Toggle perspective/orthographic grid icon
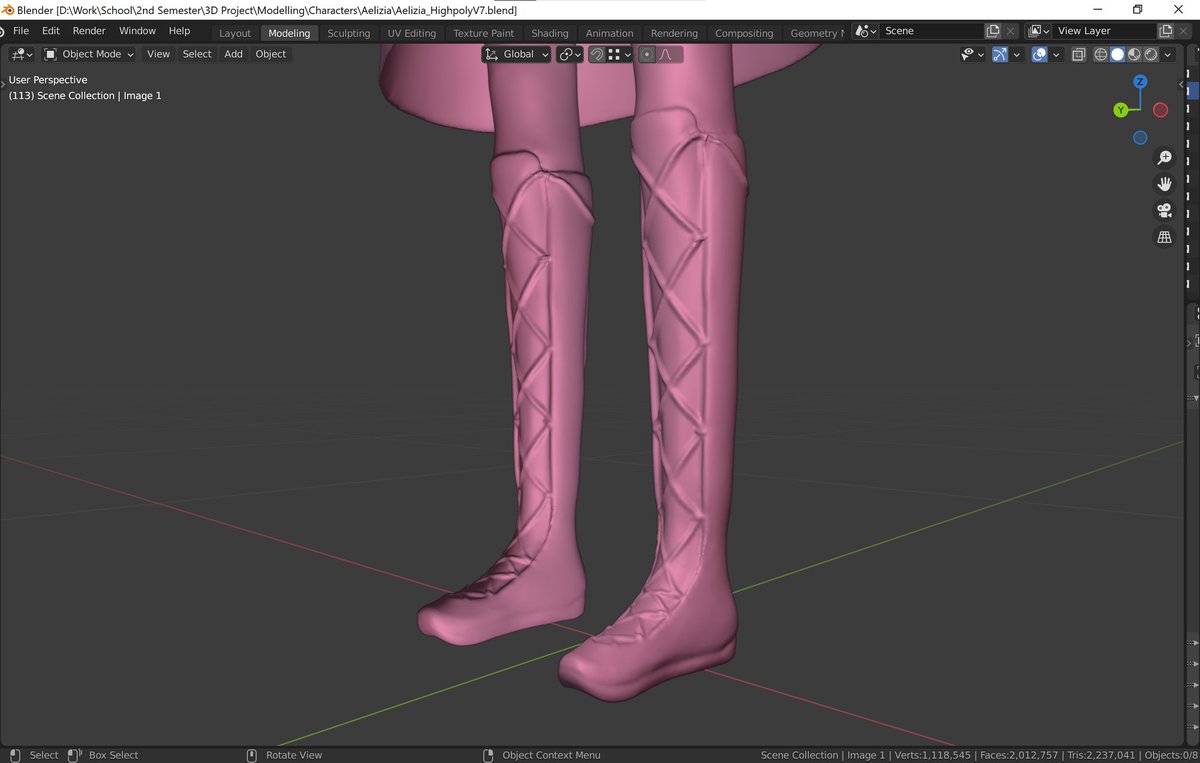 coord(1164,237)
